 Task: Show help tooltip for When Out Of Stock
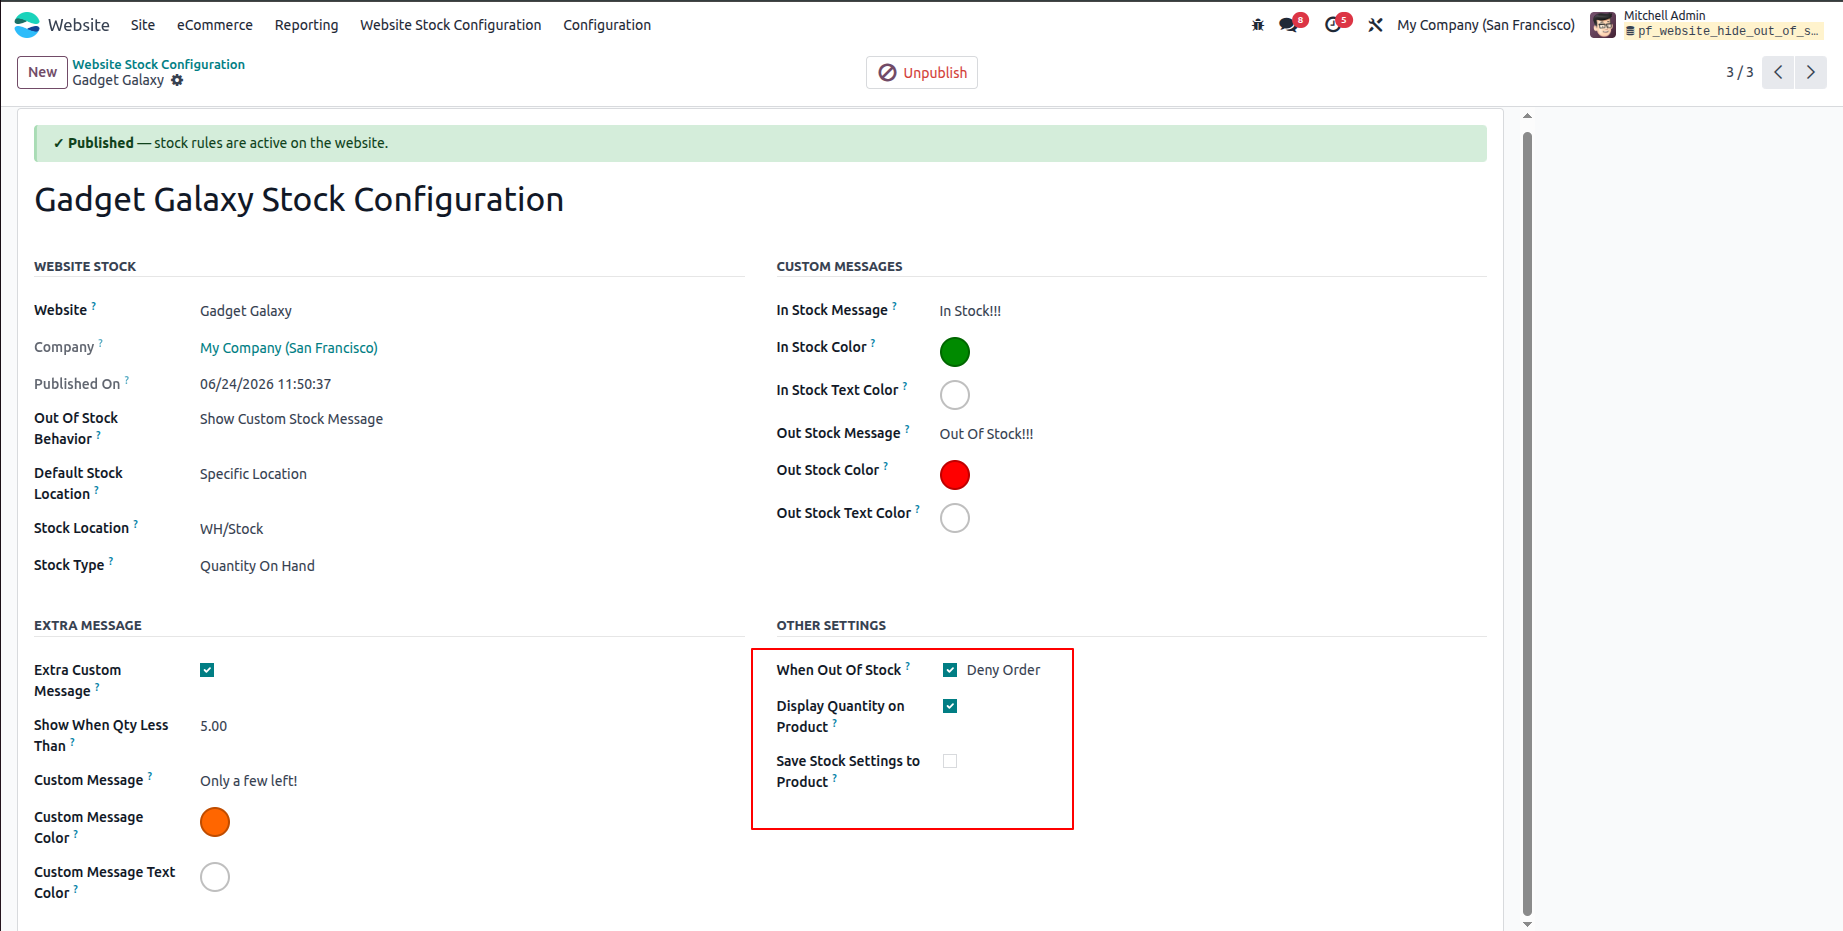(908, 666)
